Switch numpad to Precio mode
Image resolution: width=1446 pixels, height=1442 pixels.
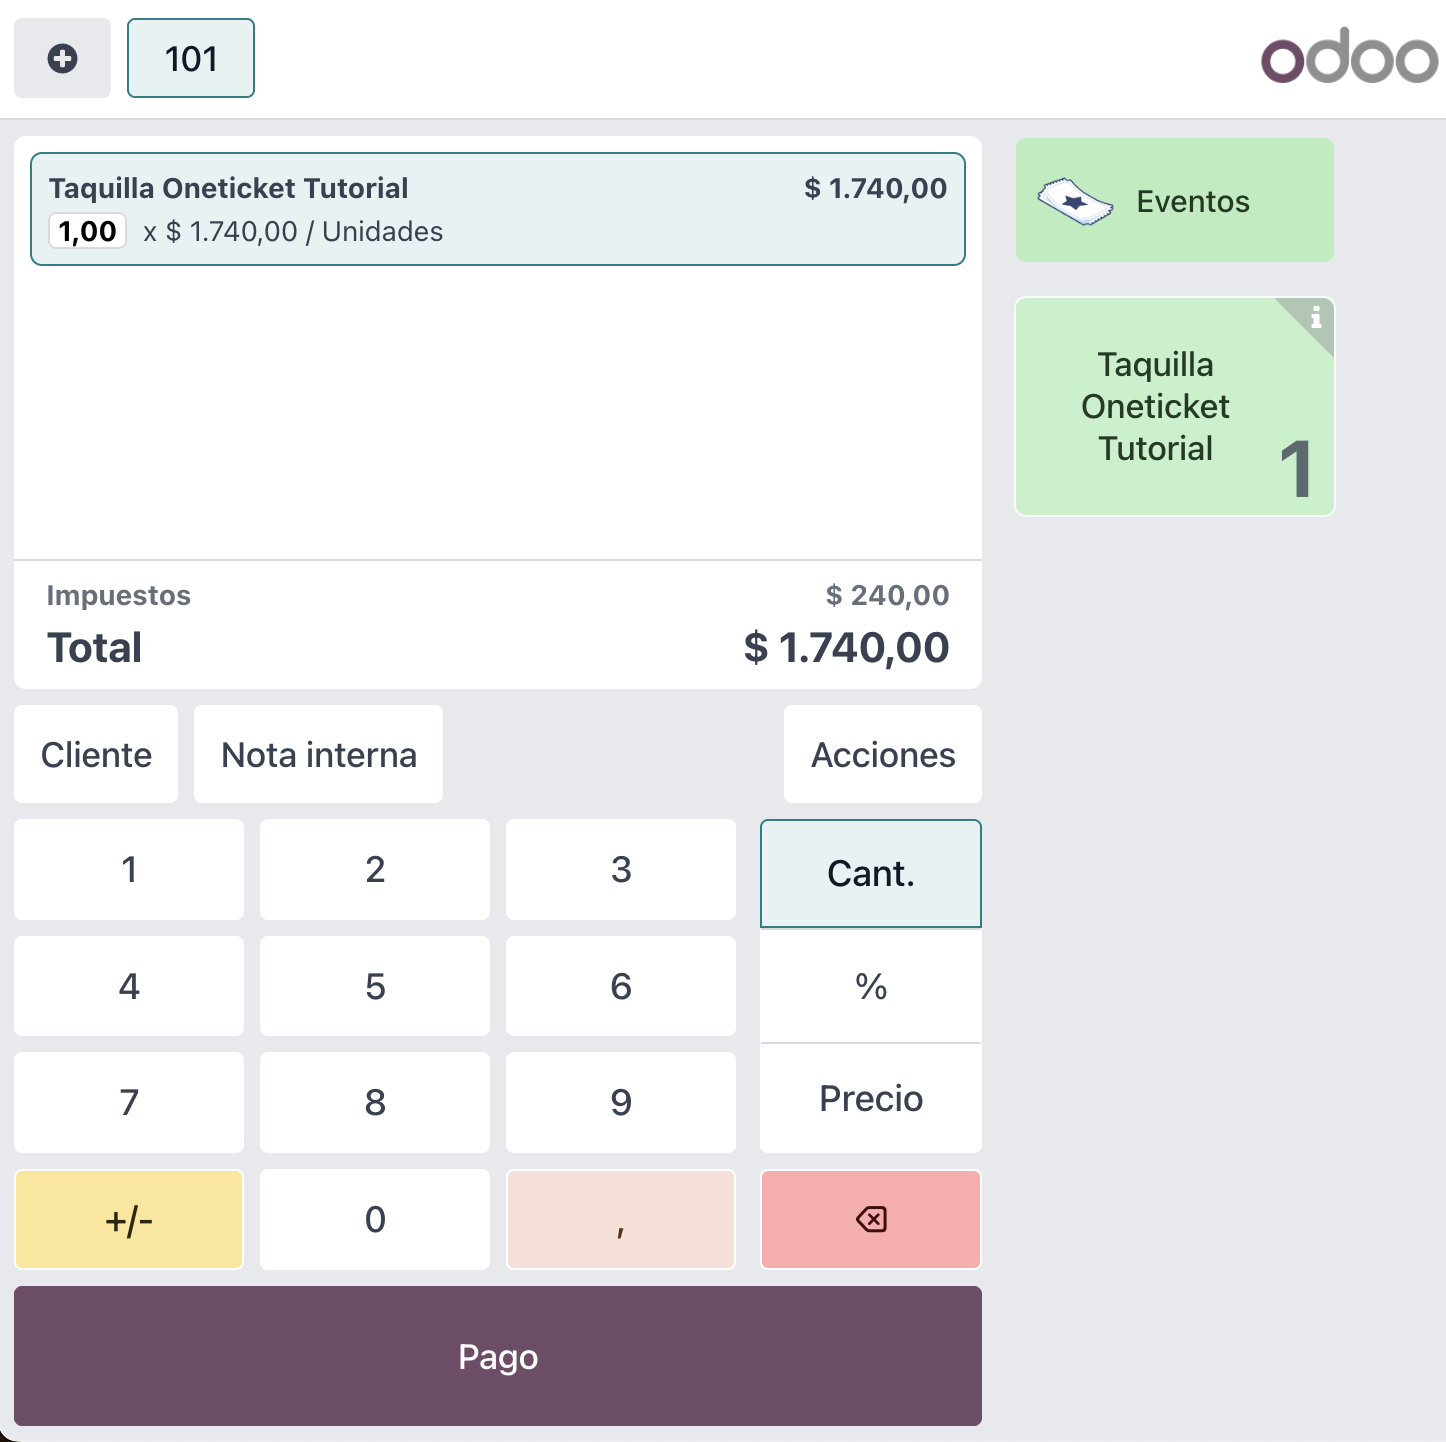coord(870,1099)
